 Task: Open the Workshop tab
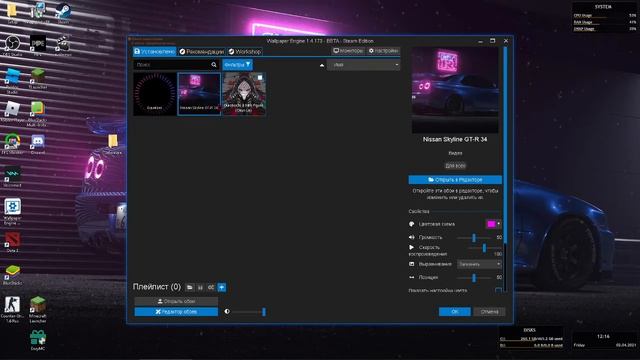tap(244, 51)
